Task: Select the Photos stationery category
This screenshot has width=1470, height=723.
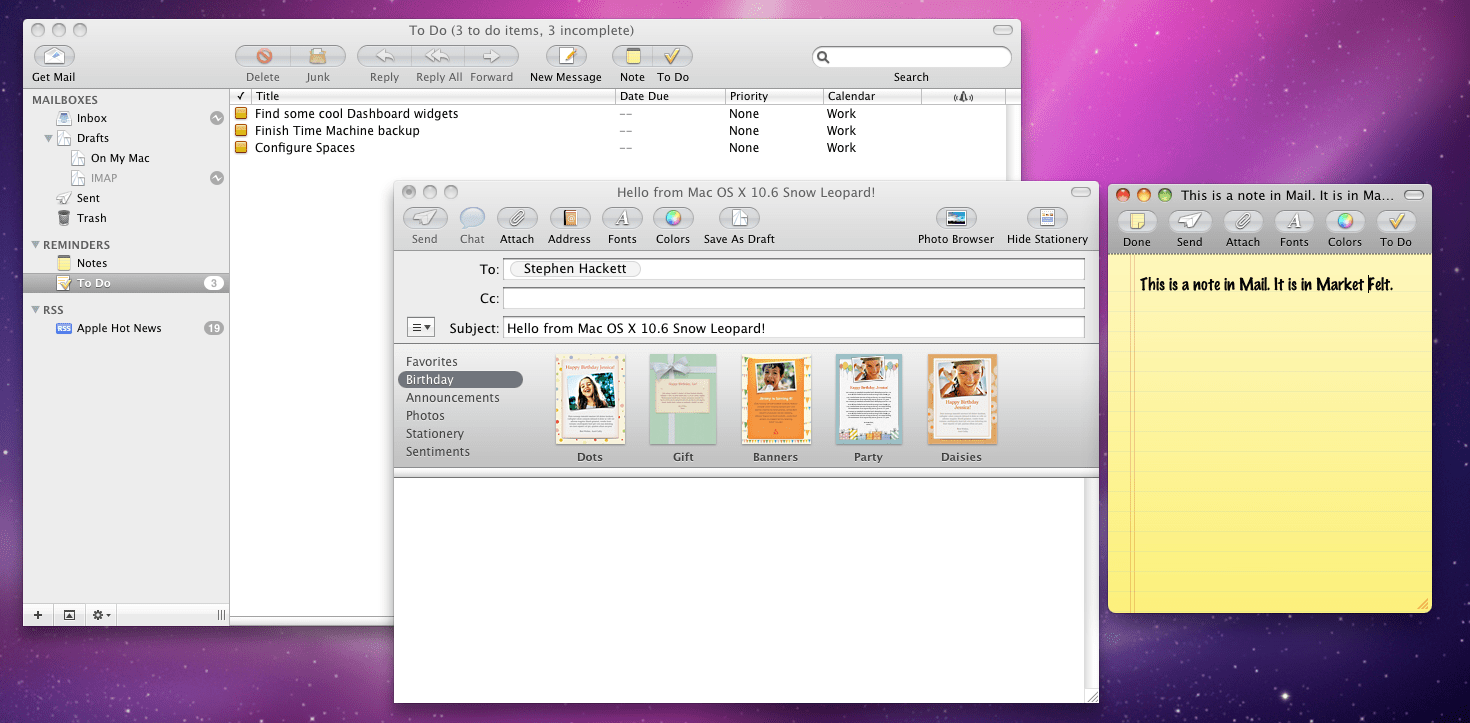Action: [x=425, y=416]
